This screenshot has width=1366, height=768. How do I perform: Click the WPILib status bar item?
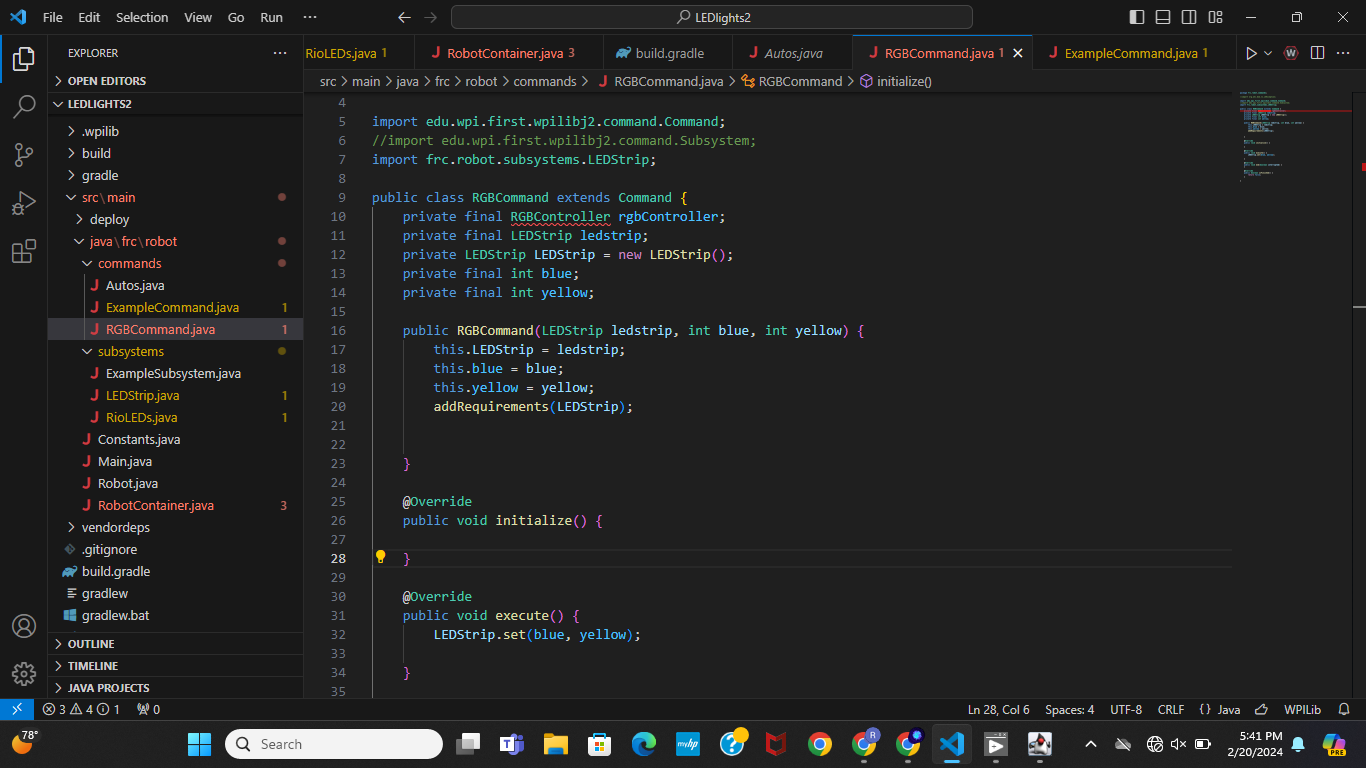pyautogui.click(x=1302, y=709)
